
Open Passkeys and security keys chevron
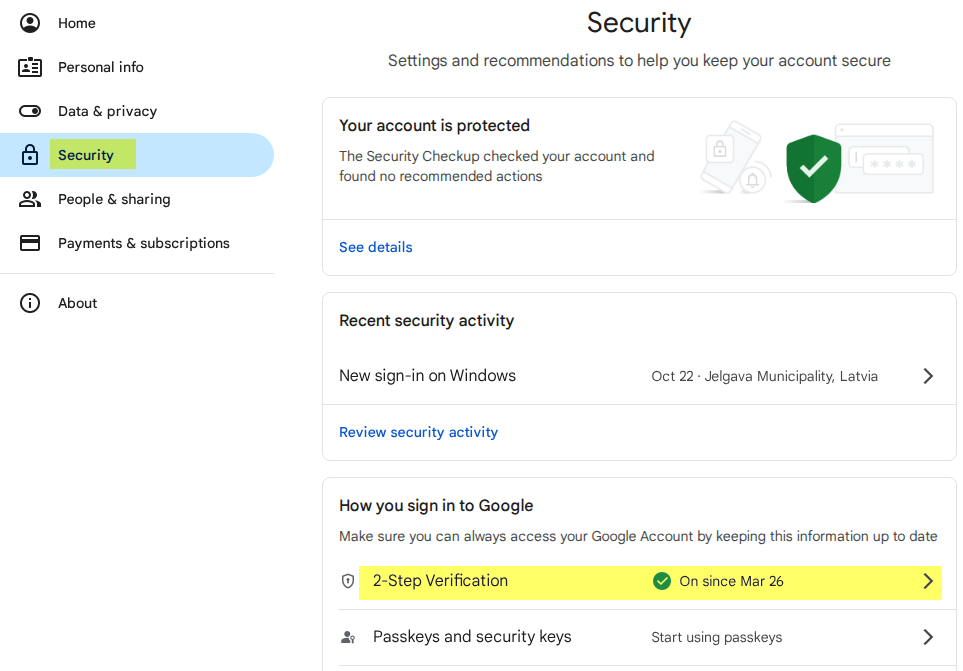click(x=928, y=637)
